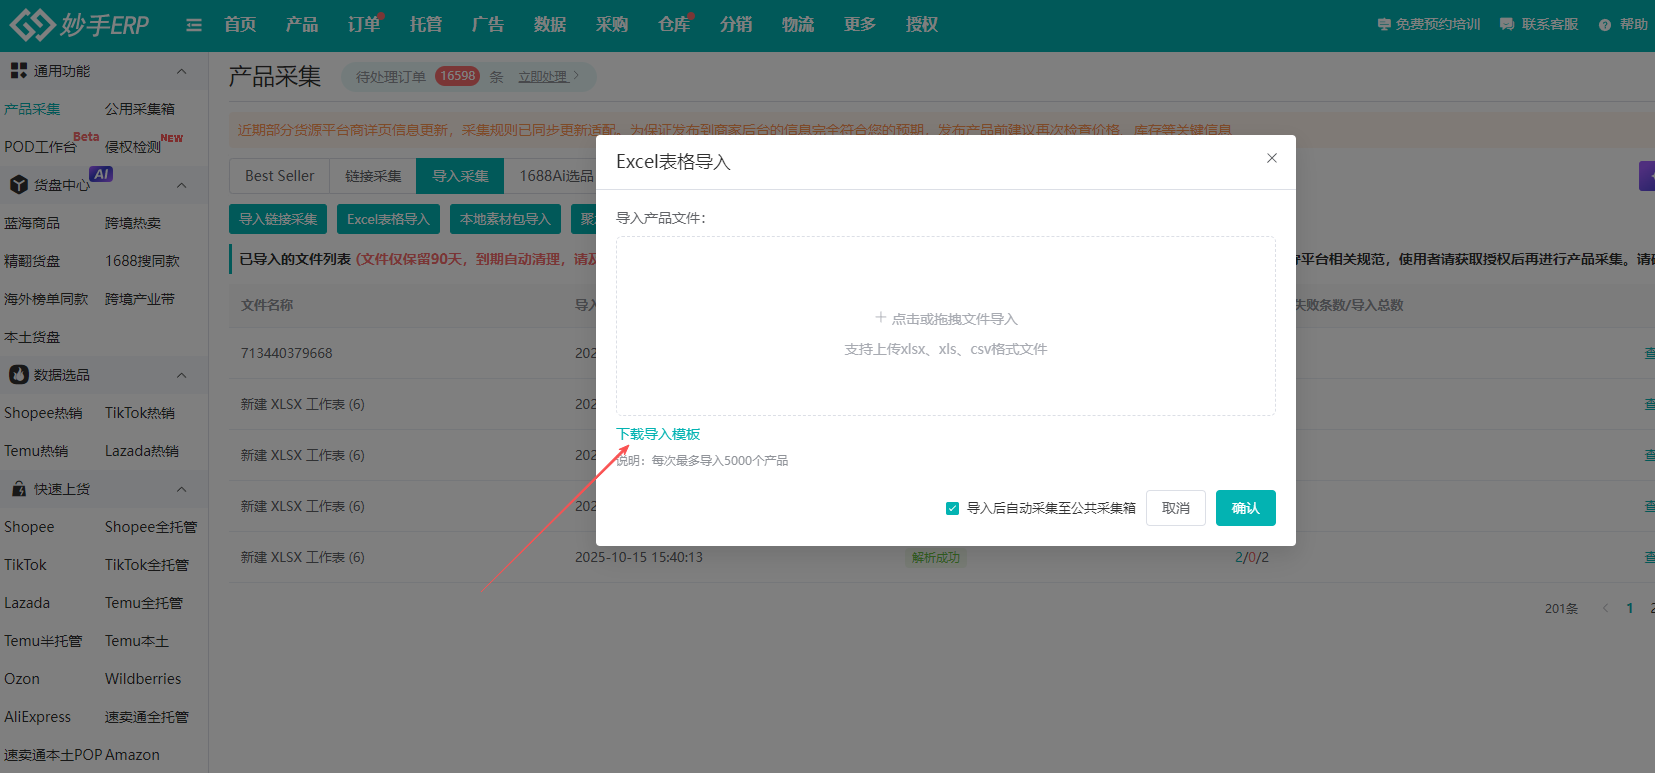This screenshot has width=1655, height=773.
Task: Uncheck 导入后自动采集至公共采集箱 checkbox
Action: point(952,508)
